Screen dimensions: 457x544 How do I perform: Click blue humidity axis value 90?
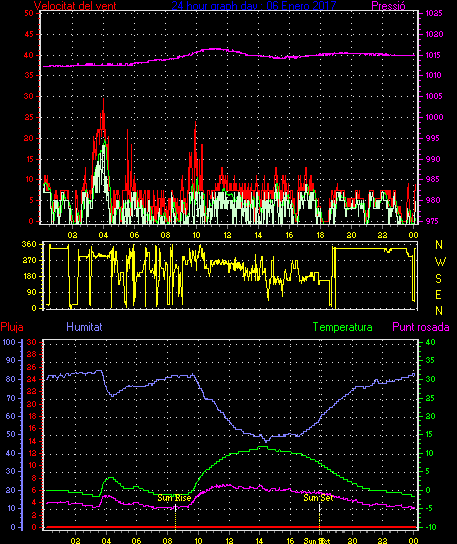11,360
